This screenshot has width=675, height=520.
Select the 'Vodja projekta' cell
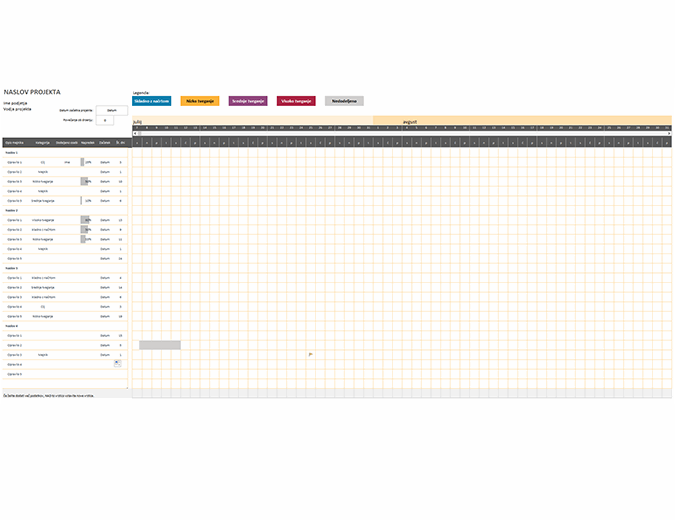16,108
